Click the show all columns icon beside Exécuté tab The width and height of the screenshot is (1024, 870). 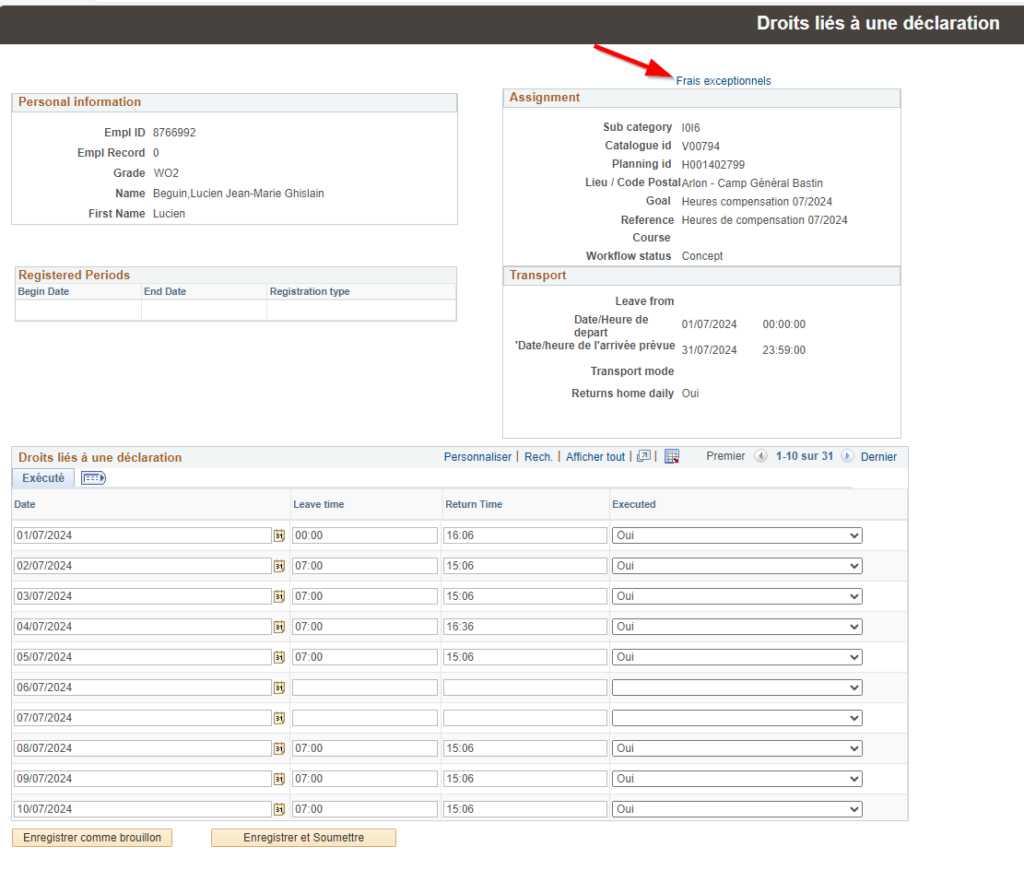[x=93, y=478]
